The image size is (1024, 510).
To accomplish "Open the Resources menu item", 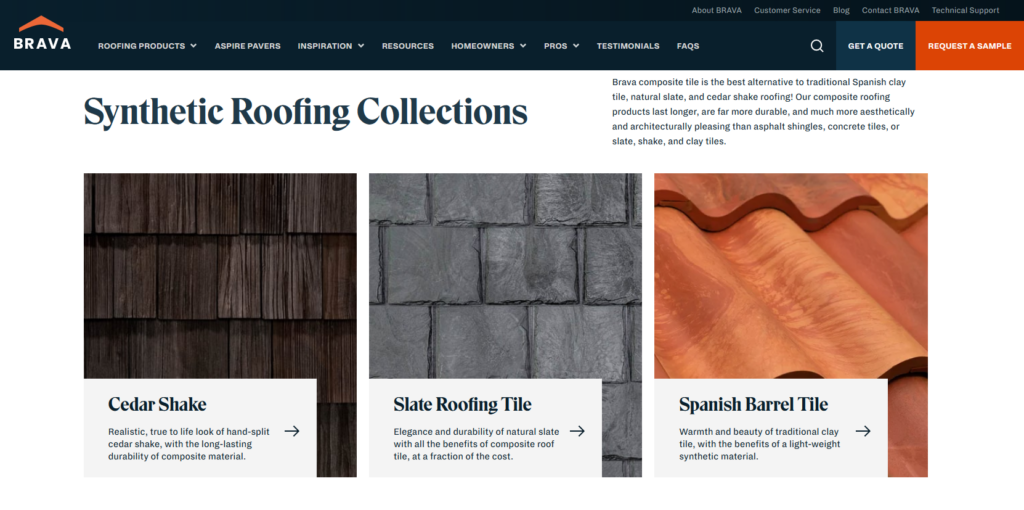I will coord(408,46).
